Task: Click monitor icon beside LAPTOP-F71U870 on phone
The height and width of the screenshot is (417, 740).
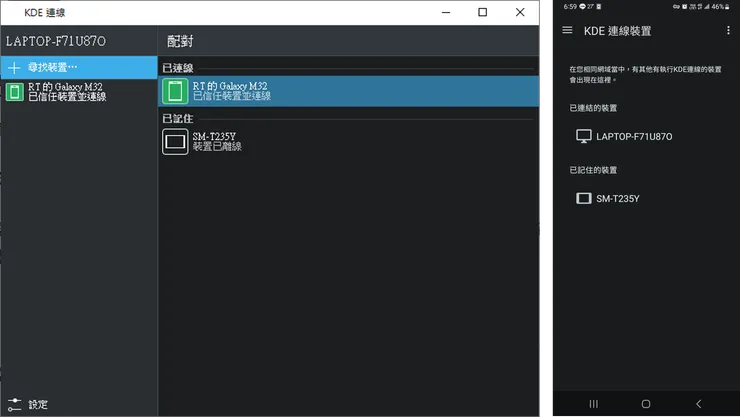Action: click(x=584, y=136)
